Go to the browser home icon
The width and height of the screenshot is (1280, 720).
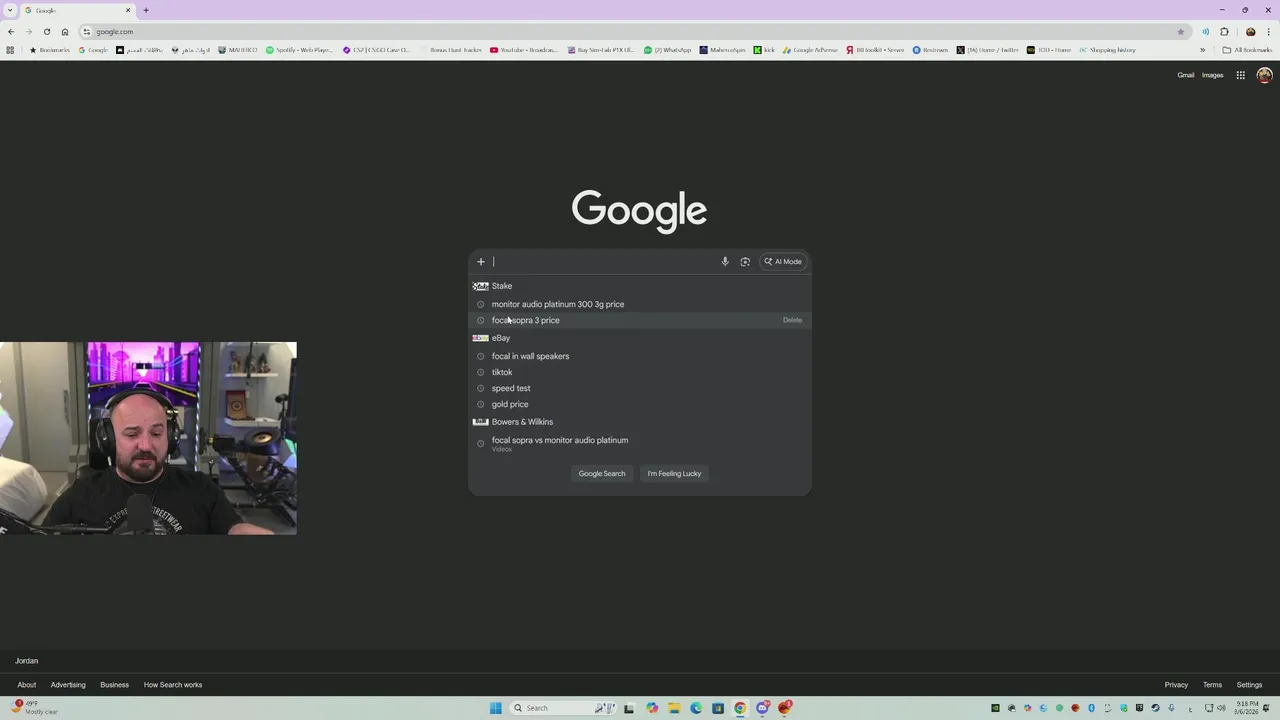[x=65, y=32]
